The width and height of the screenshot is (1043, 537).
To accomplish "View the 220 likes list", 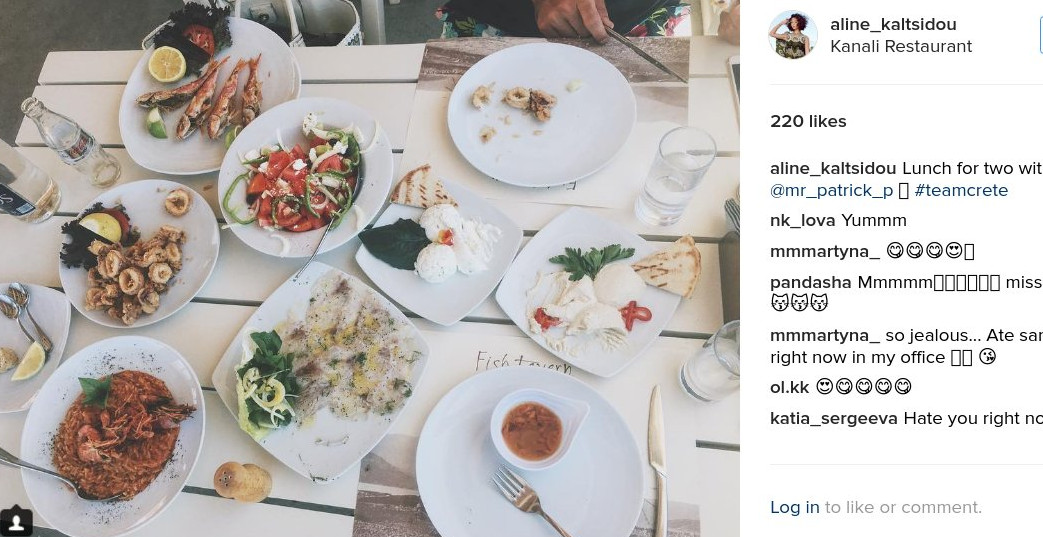I will [x=808, y=121].
